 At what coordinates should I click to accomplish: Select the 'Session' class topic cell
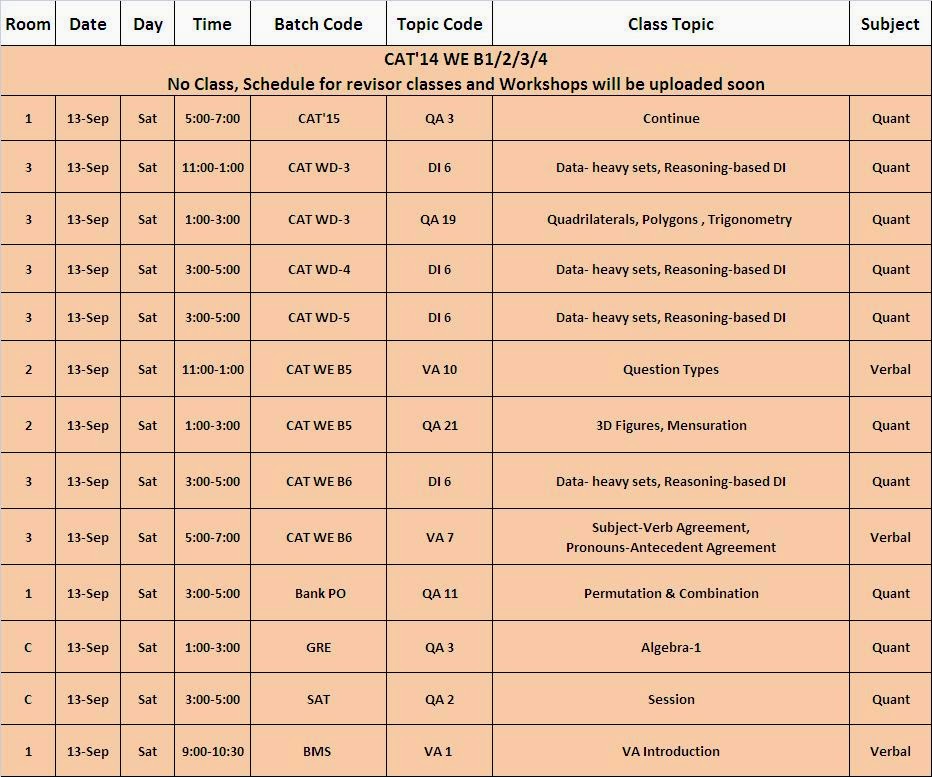[x=670, y=699]
